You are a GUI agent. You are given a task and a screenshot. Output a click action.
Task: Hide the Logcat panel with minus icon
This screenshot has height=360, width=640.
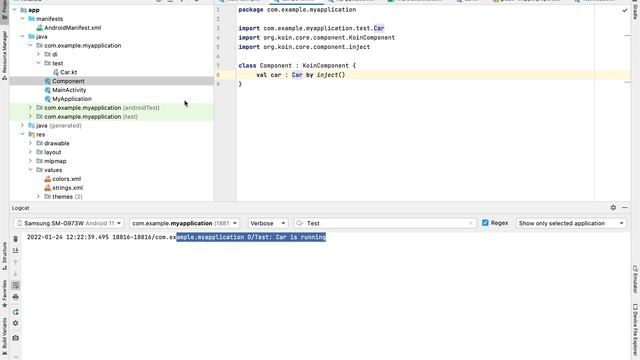(x=625, y=208)
